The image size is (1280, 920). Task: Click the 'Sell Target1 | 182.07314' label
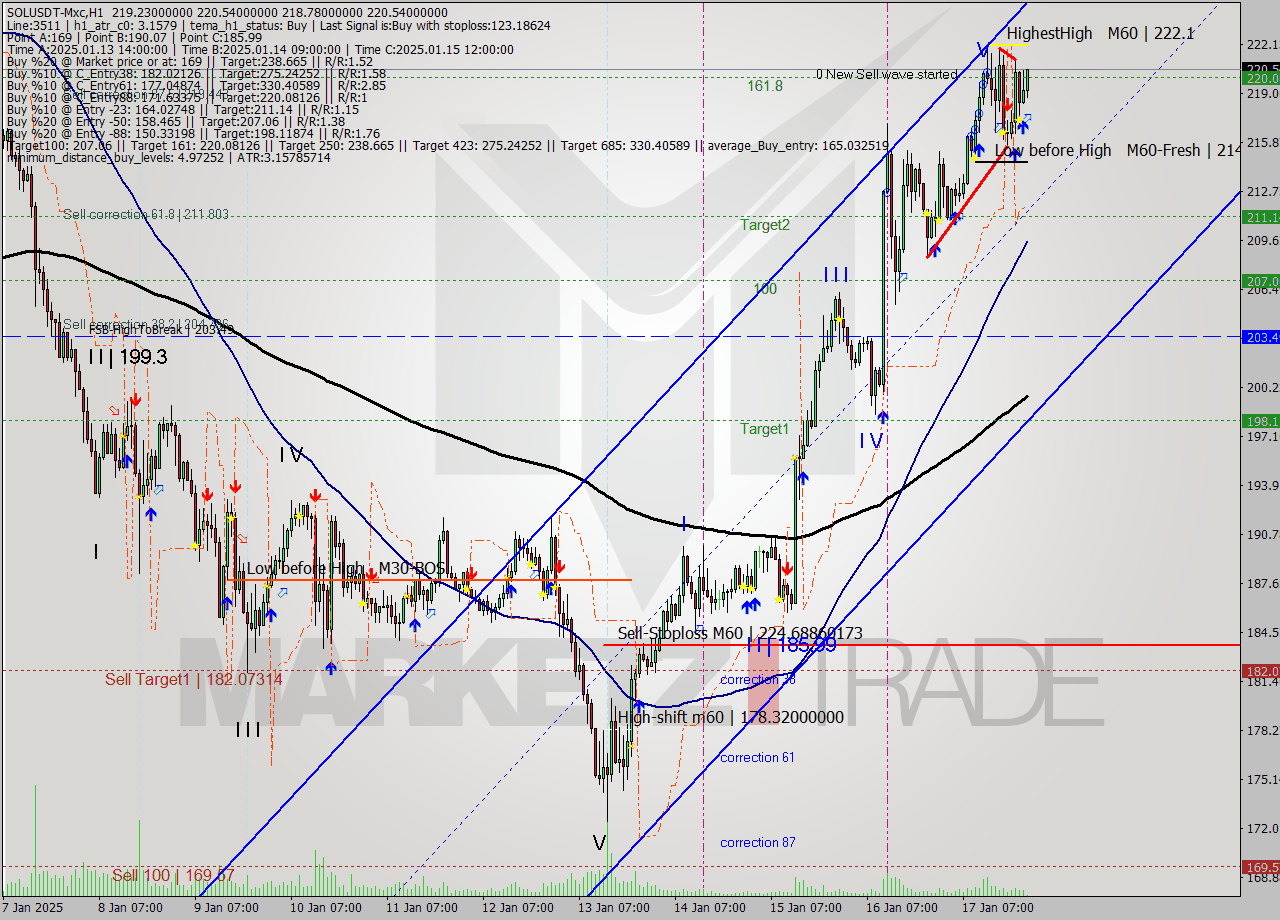click(194, 680)
